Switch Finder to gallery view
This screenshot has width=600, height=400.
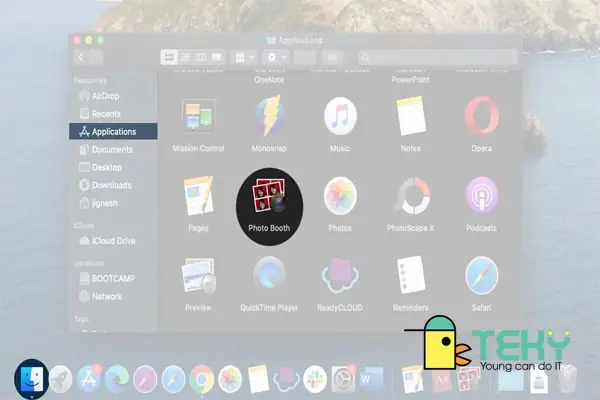(217, 57)
